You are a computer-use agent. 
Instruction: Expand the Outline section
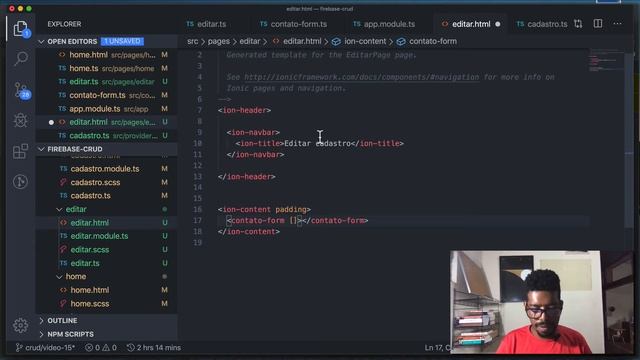pos(41,320)
